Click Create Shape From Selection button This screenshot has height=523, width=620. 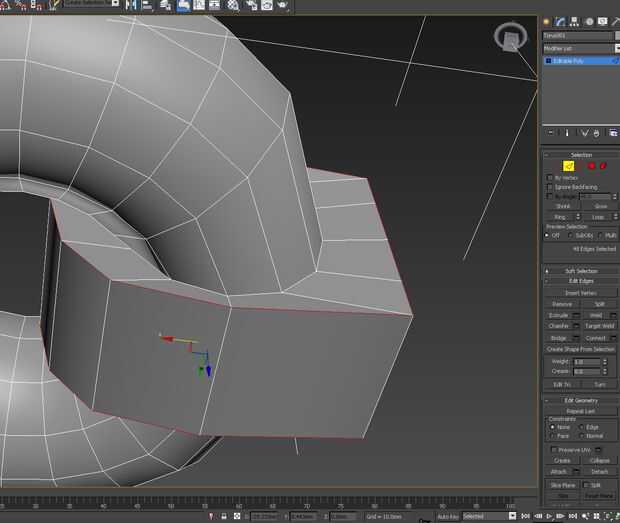pyautogui.click(x=581, y=349)
